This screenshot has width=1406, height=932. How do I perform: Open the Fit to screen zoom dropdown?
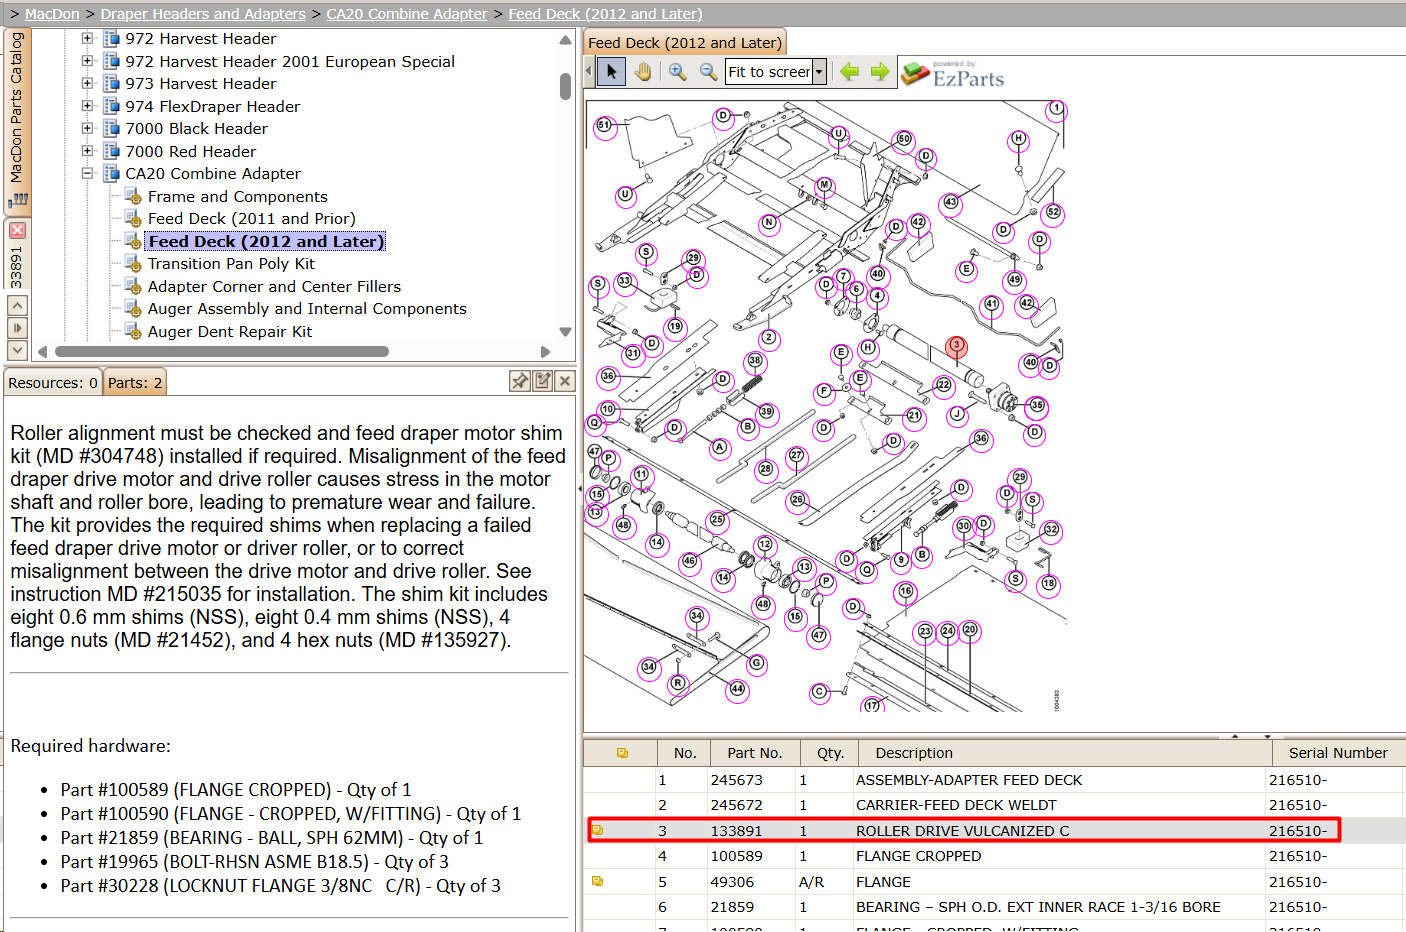tap(819, 72)
